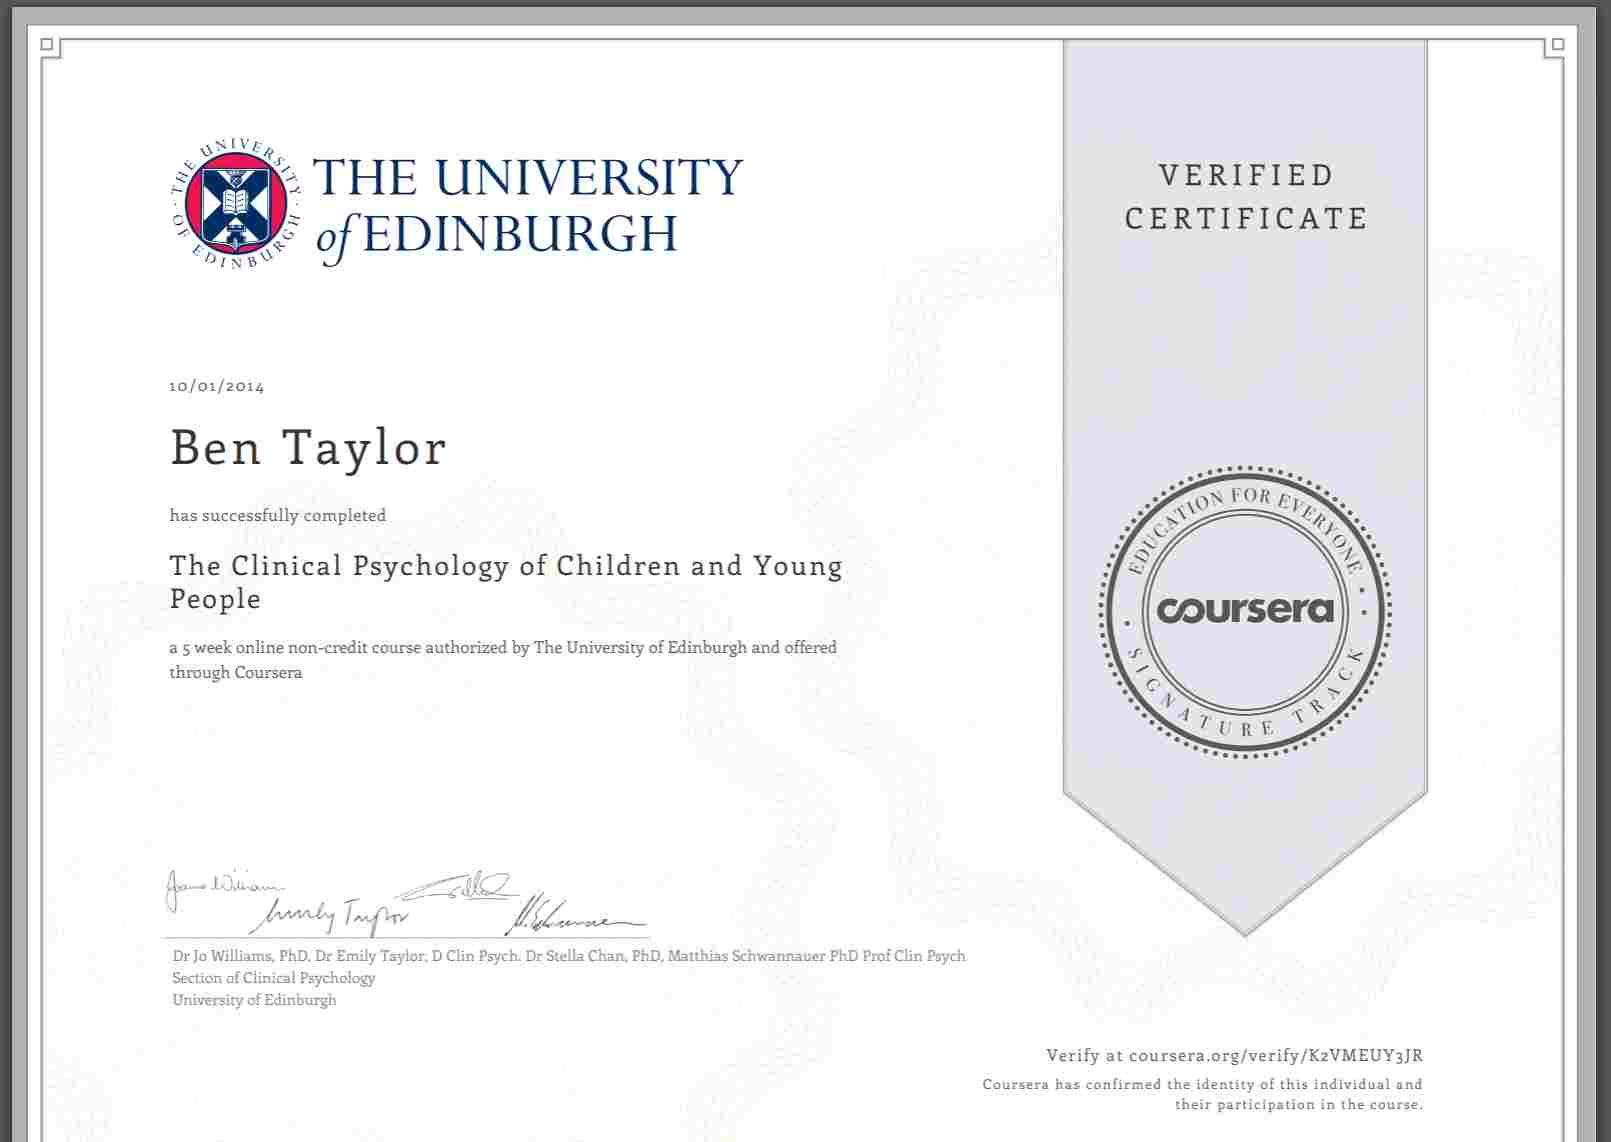The image size is (1611, 1142).
Task: Click the name Ben Taylor
Action: (x=308, y=447)
